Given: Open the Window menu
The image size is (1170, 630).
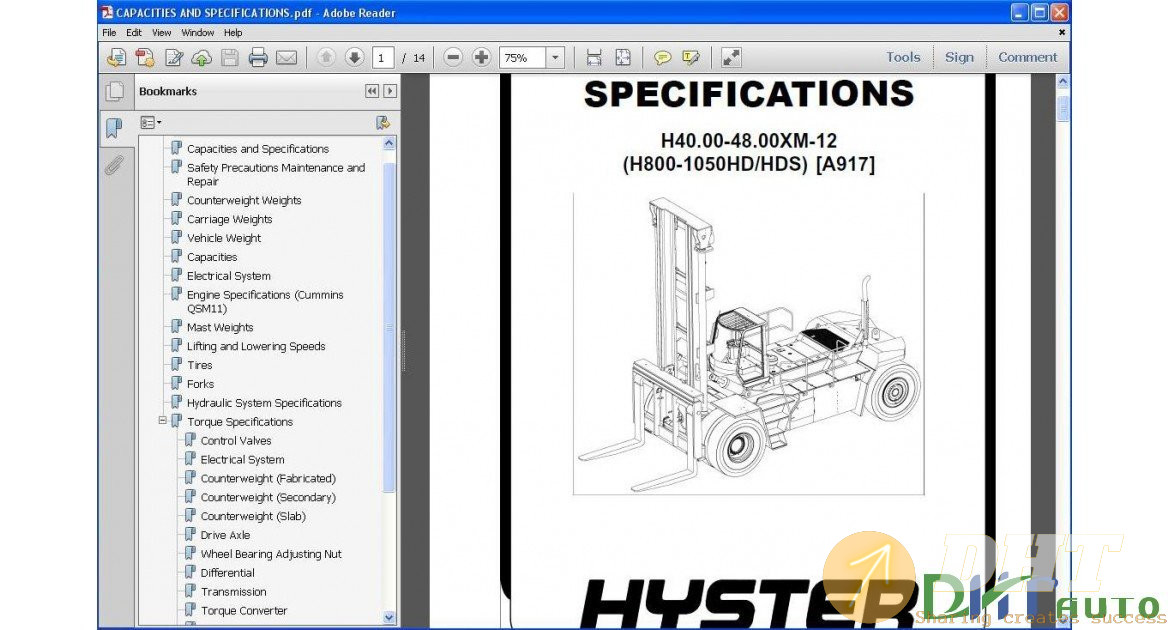Looking at the screenshot, I should (198, 33).
